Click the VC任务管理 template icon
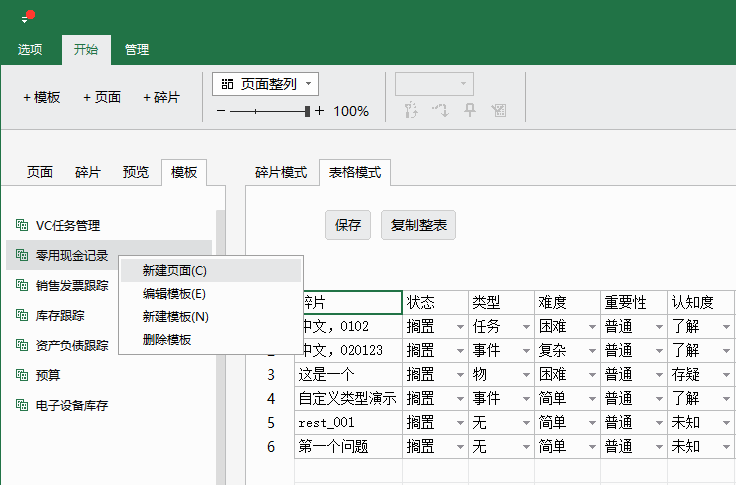The height and width of the screenshot is (485, 736). (x=22, y=226)
